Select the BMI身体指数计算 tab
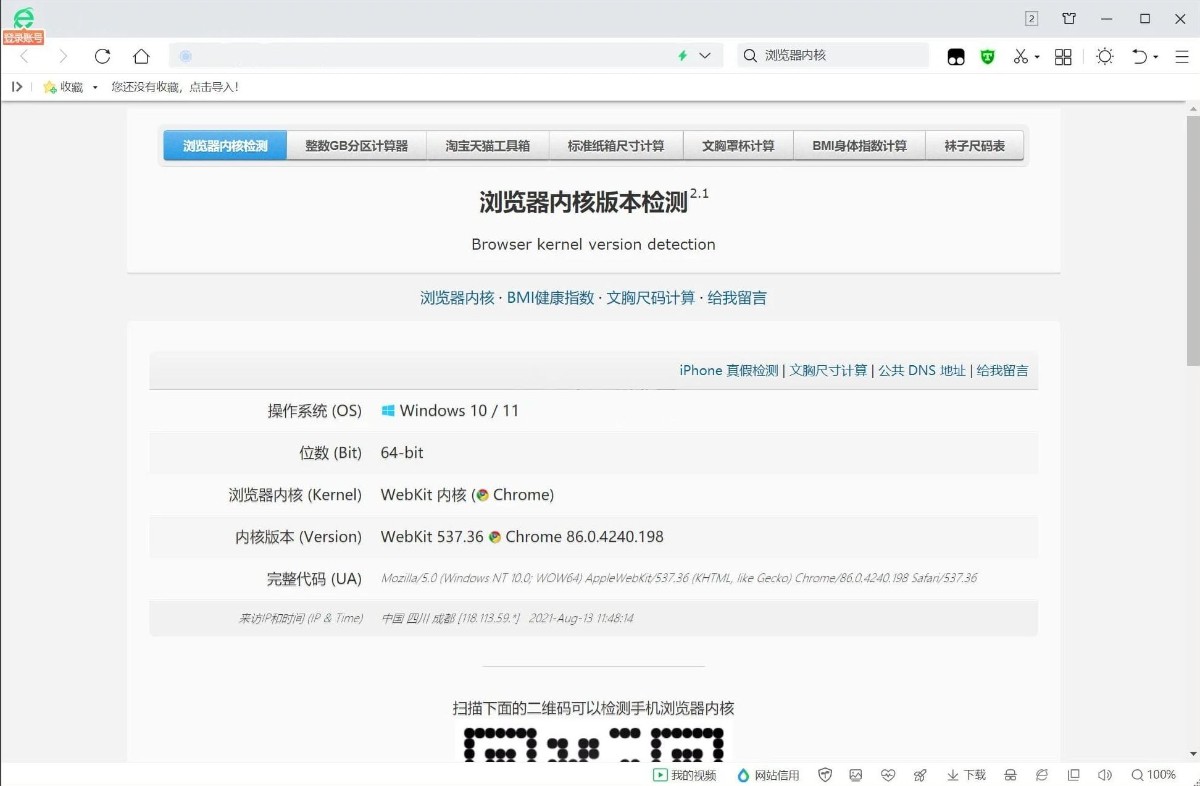Viewport: 1200px width, 786px height. [859, 146]
